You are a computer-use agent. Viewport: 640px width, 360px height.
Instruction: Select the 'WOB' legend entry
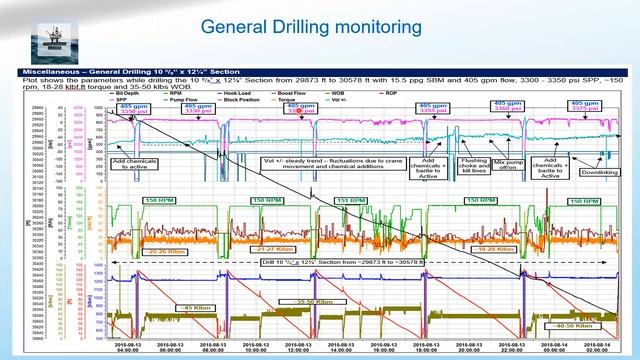[x=335, y=93]
